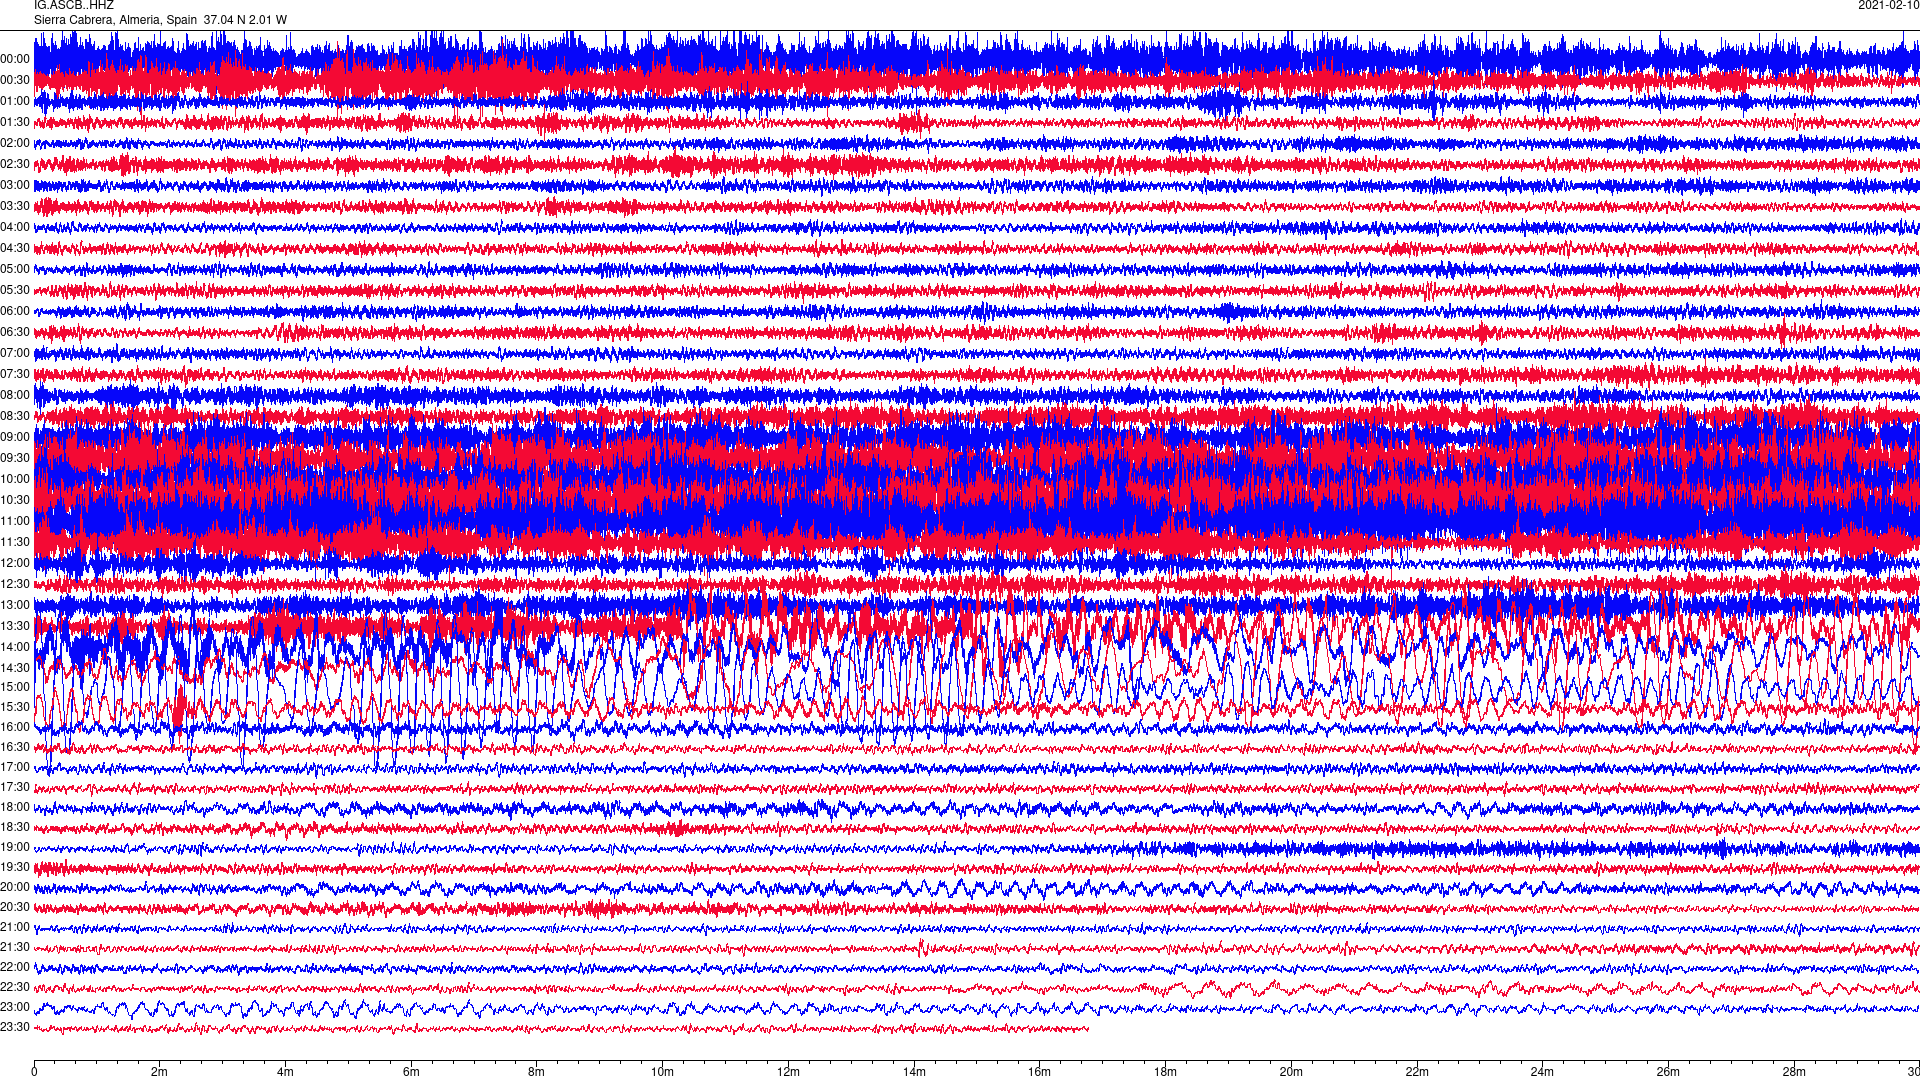Select the 21:00 time label
Screen dimensions: 1920x1080
tap(15, 927)
